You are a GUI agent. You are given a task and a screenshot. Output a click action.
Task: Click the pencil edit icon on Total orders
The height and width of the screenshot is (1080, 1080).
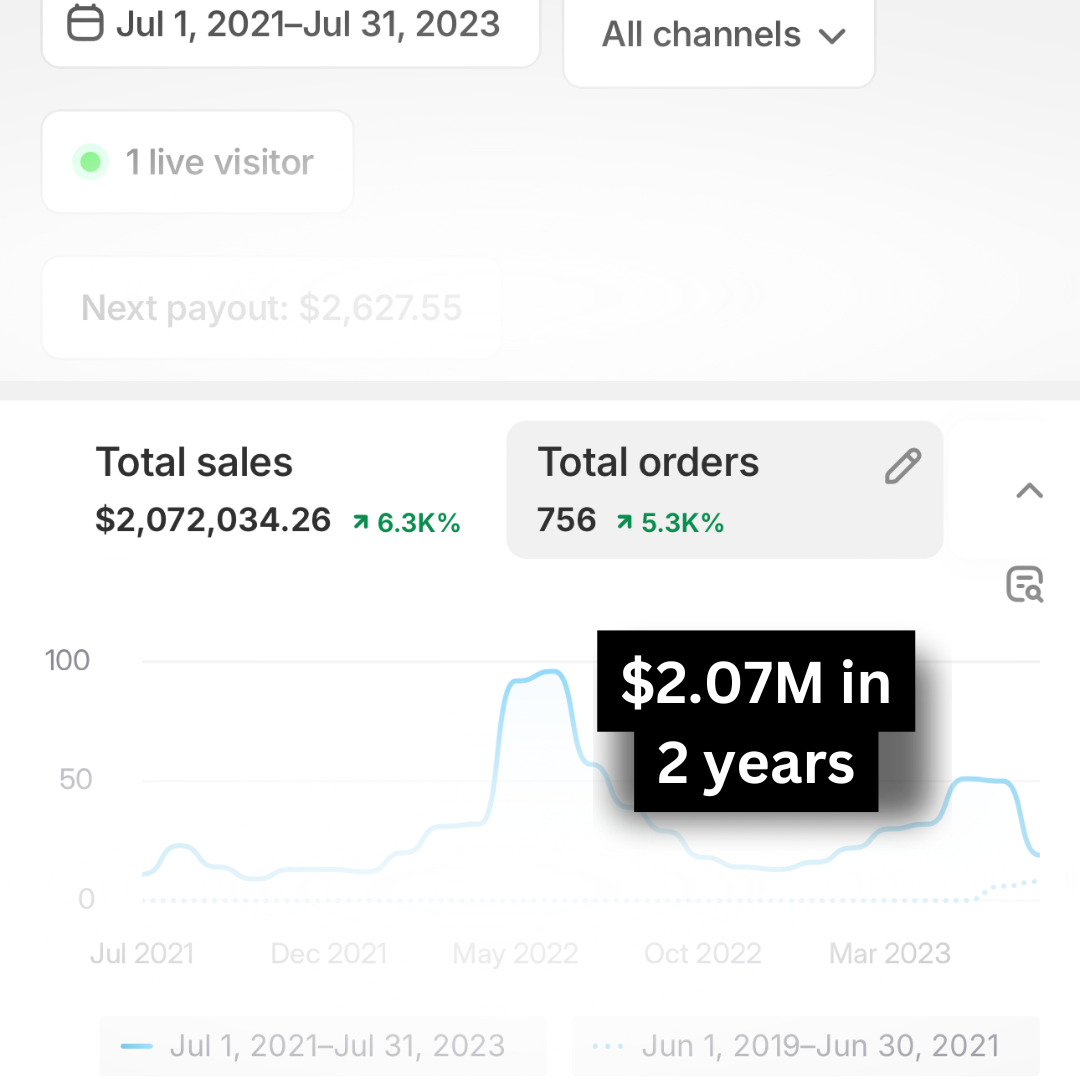902,466
